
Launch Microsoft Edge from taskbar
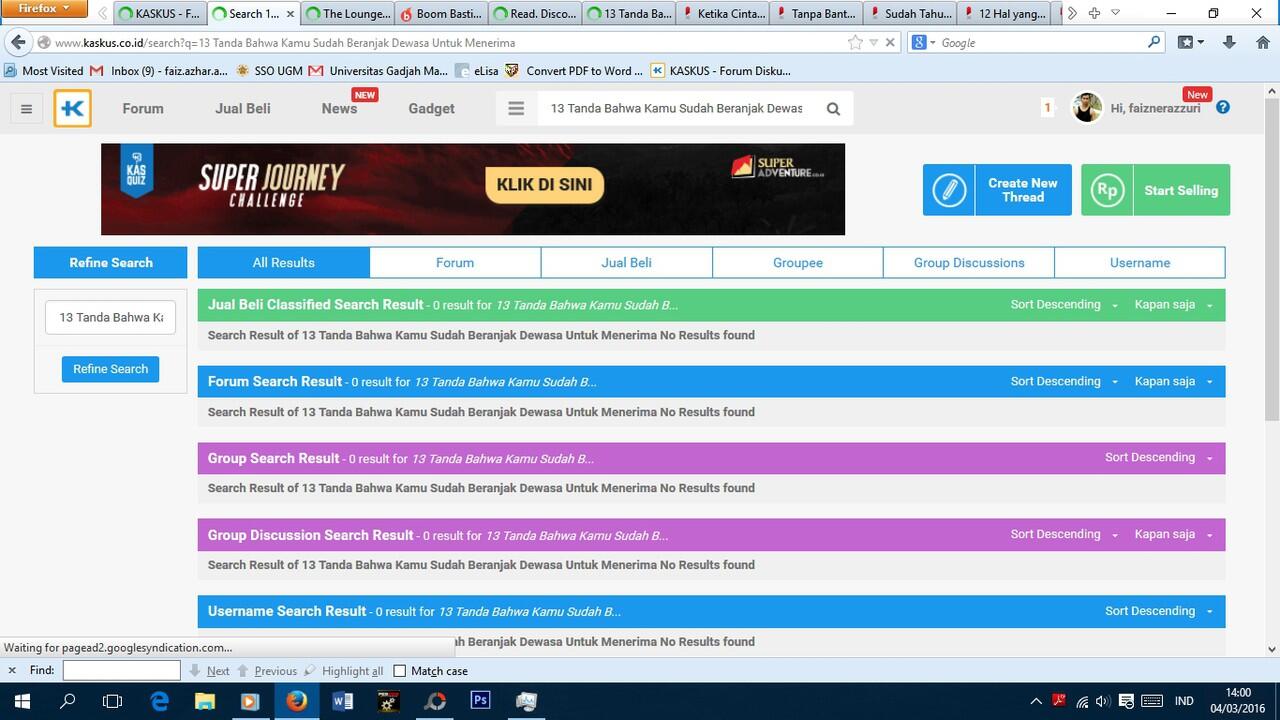coord(159,701)
